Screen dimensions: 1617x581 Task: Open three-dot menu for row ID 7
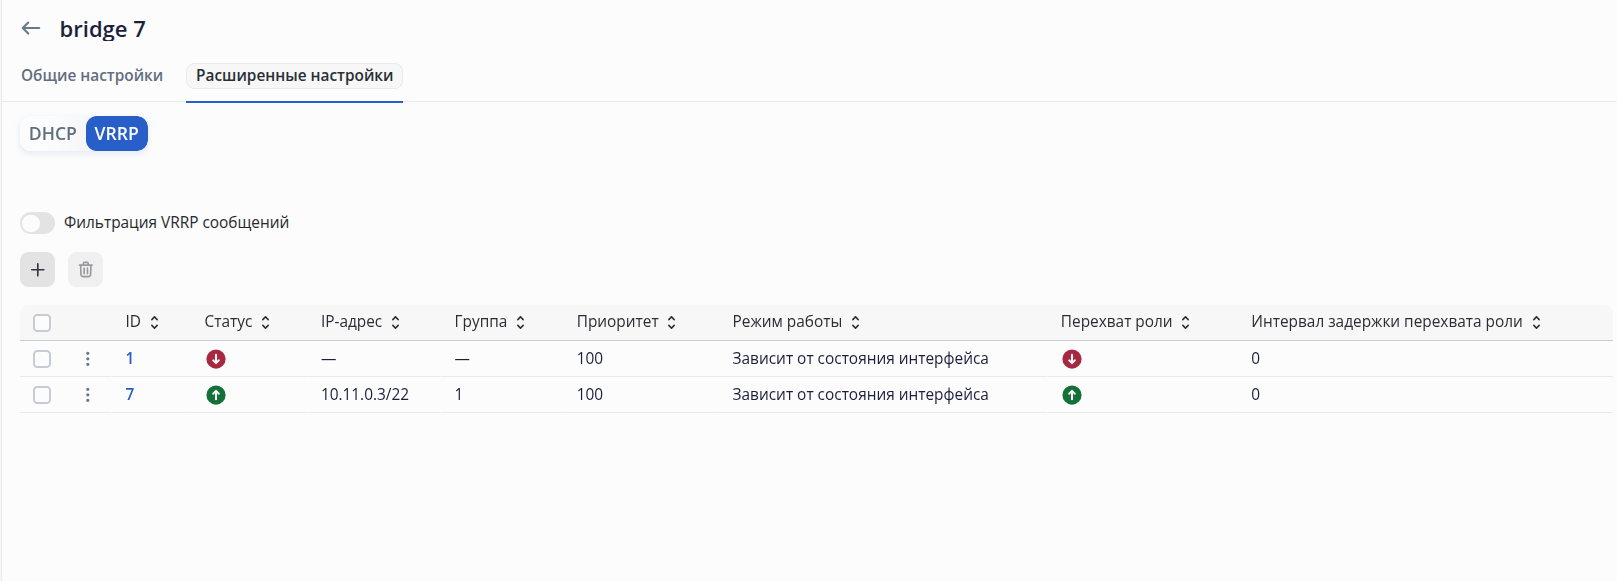click(x=88, y=395)
